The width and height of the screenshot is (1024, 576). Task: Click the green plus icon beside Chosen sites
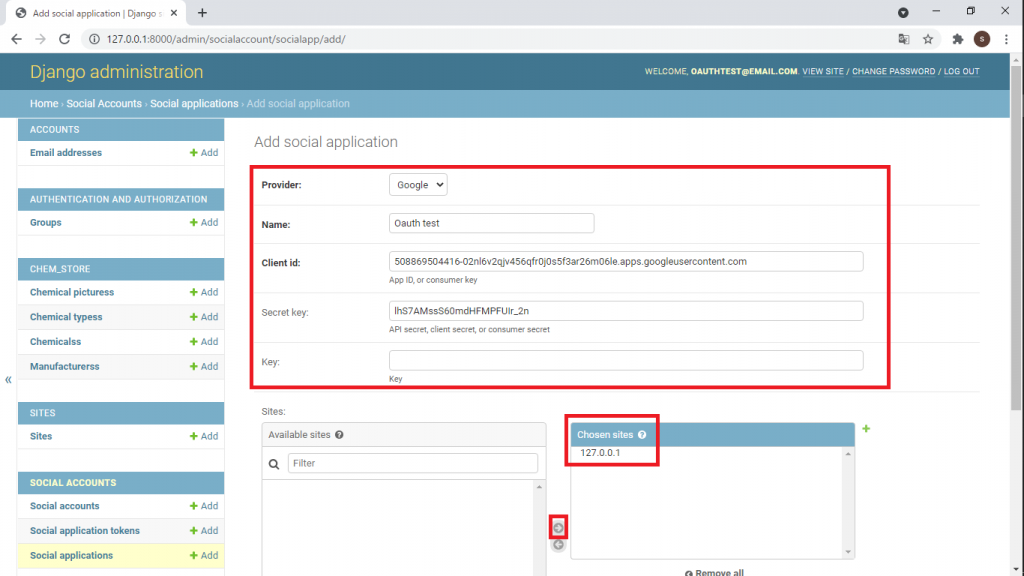pyautogui.click(x=866, y=429)
